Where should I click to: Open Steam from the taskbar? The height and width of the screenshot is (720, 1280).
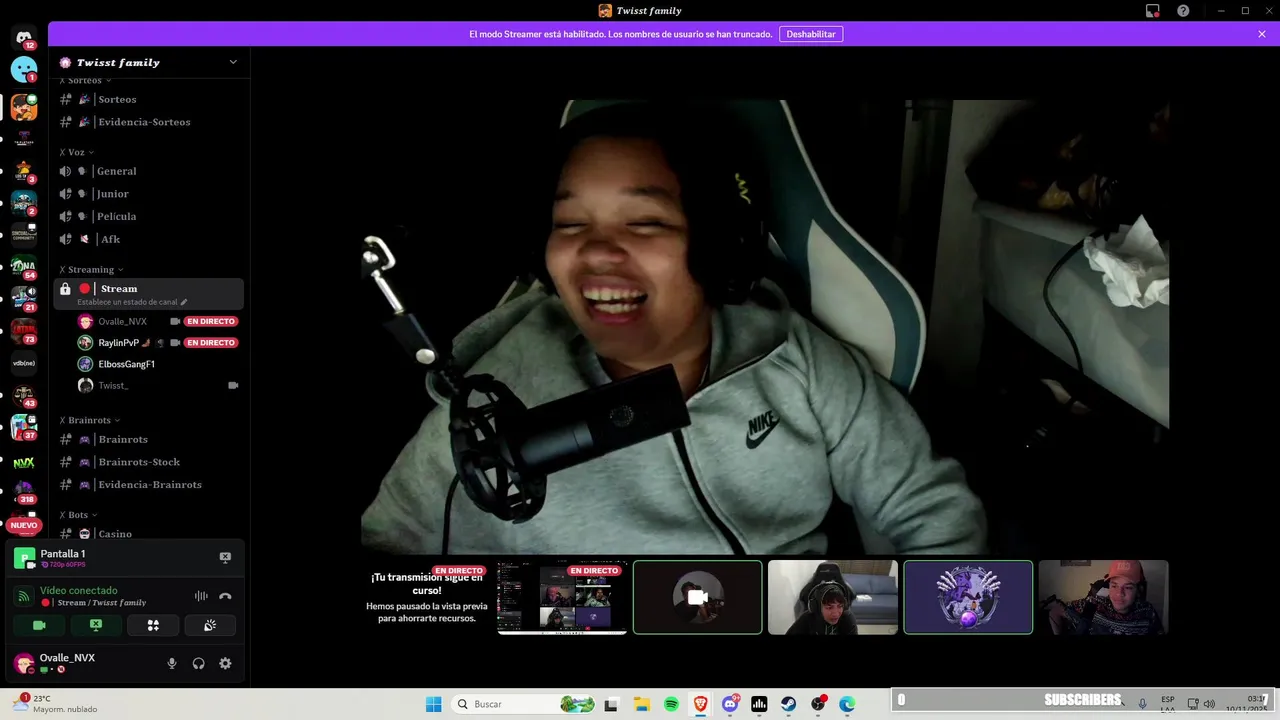click(x=789, y=704)
